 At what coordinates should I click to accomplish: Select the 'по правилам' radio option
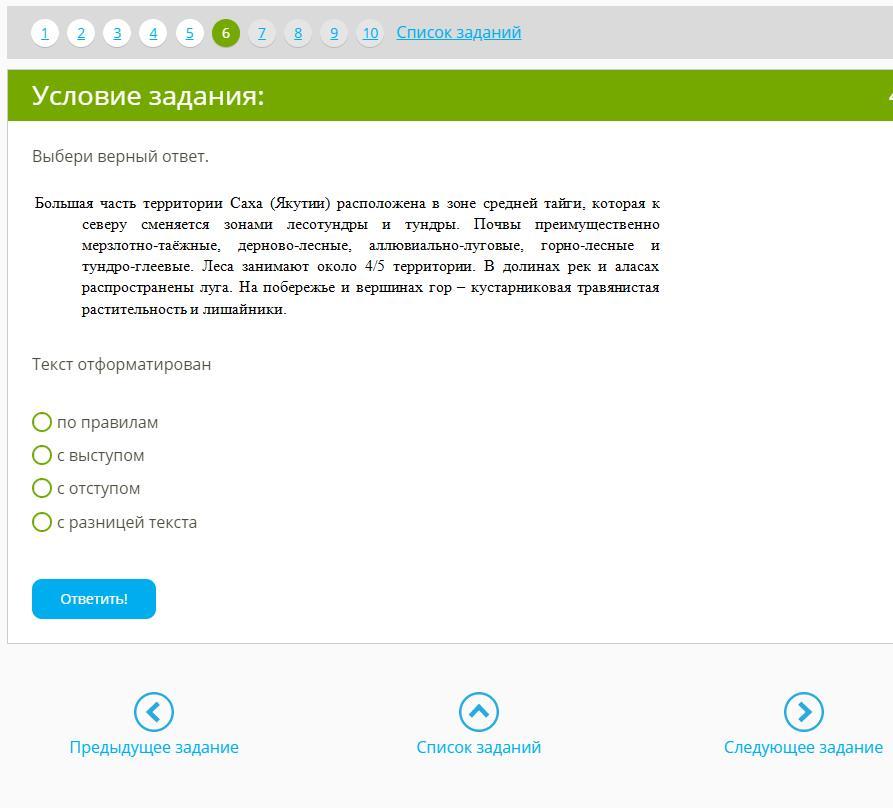pos(42,423)
